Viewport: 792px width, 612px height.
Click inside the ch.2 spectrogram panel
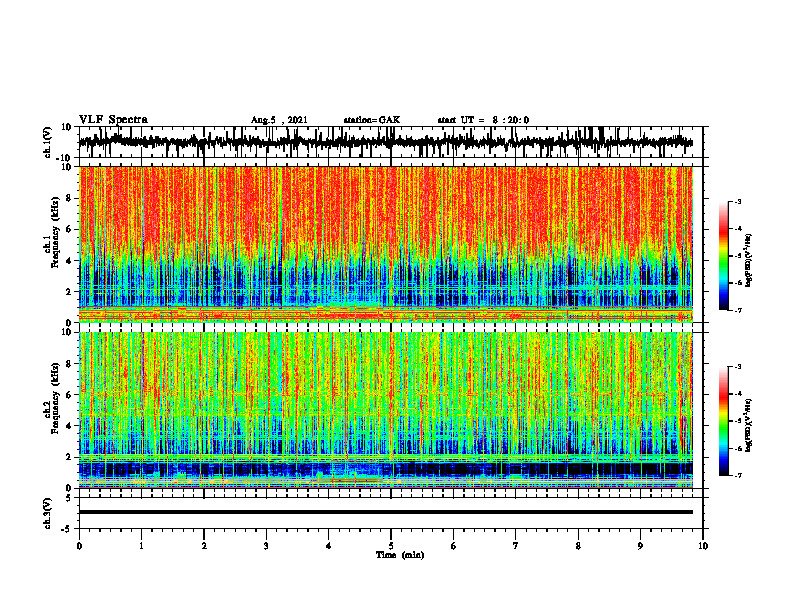[385, 410]
